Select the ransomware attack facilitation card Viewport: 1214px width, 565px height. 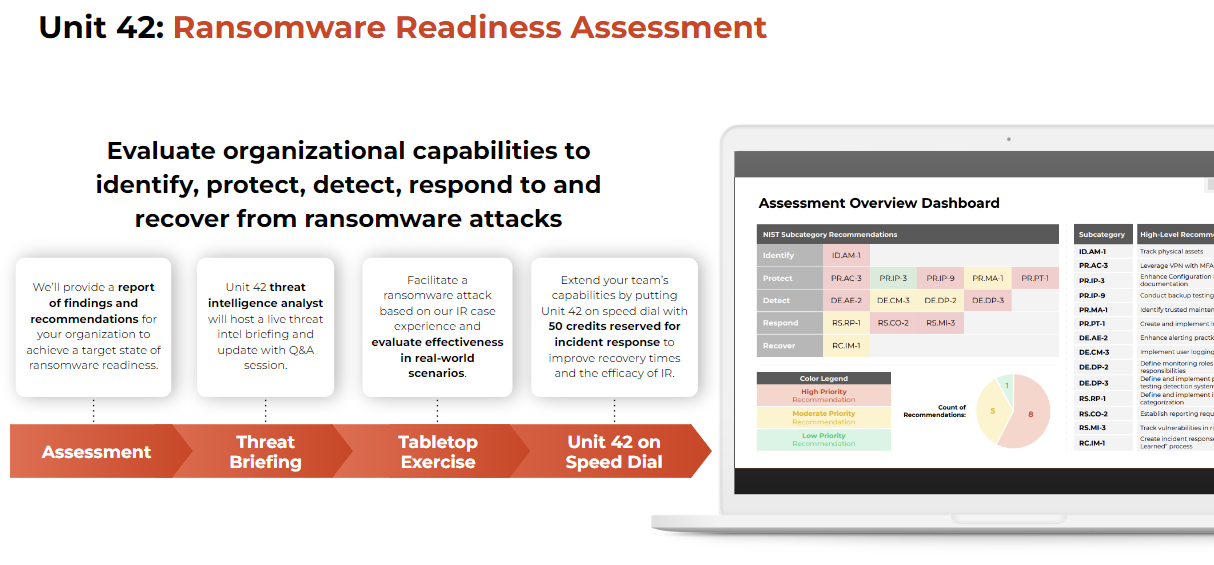point(437,326)
